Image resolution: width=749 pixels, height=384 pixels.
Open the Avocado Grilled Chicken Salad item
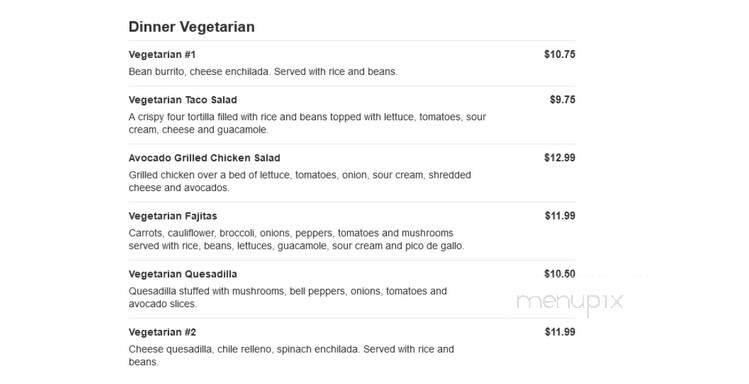pos(204,158)
